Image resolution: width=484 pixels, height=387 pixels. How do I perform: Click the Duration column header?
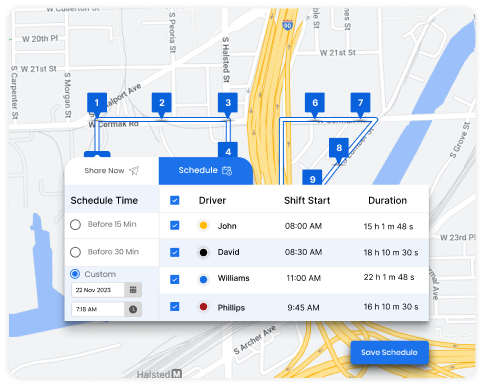click(387, 200)
